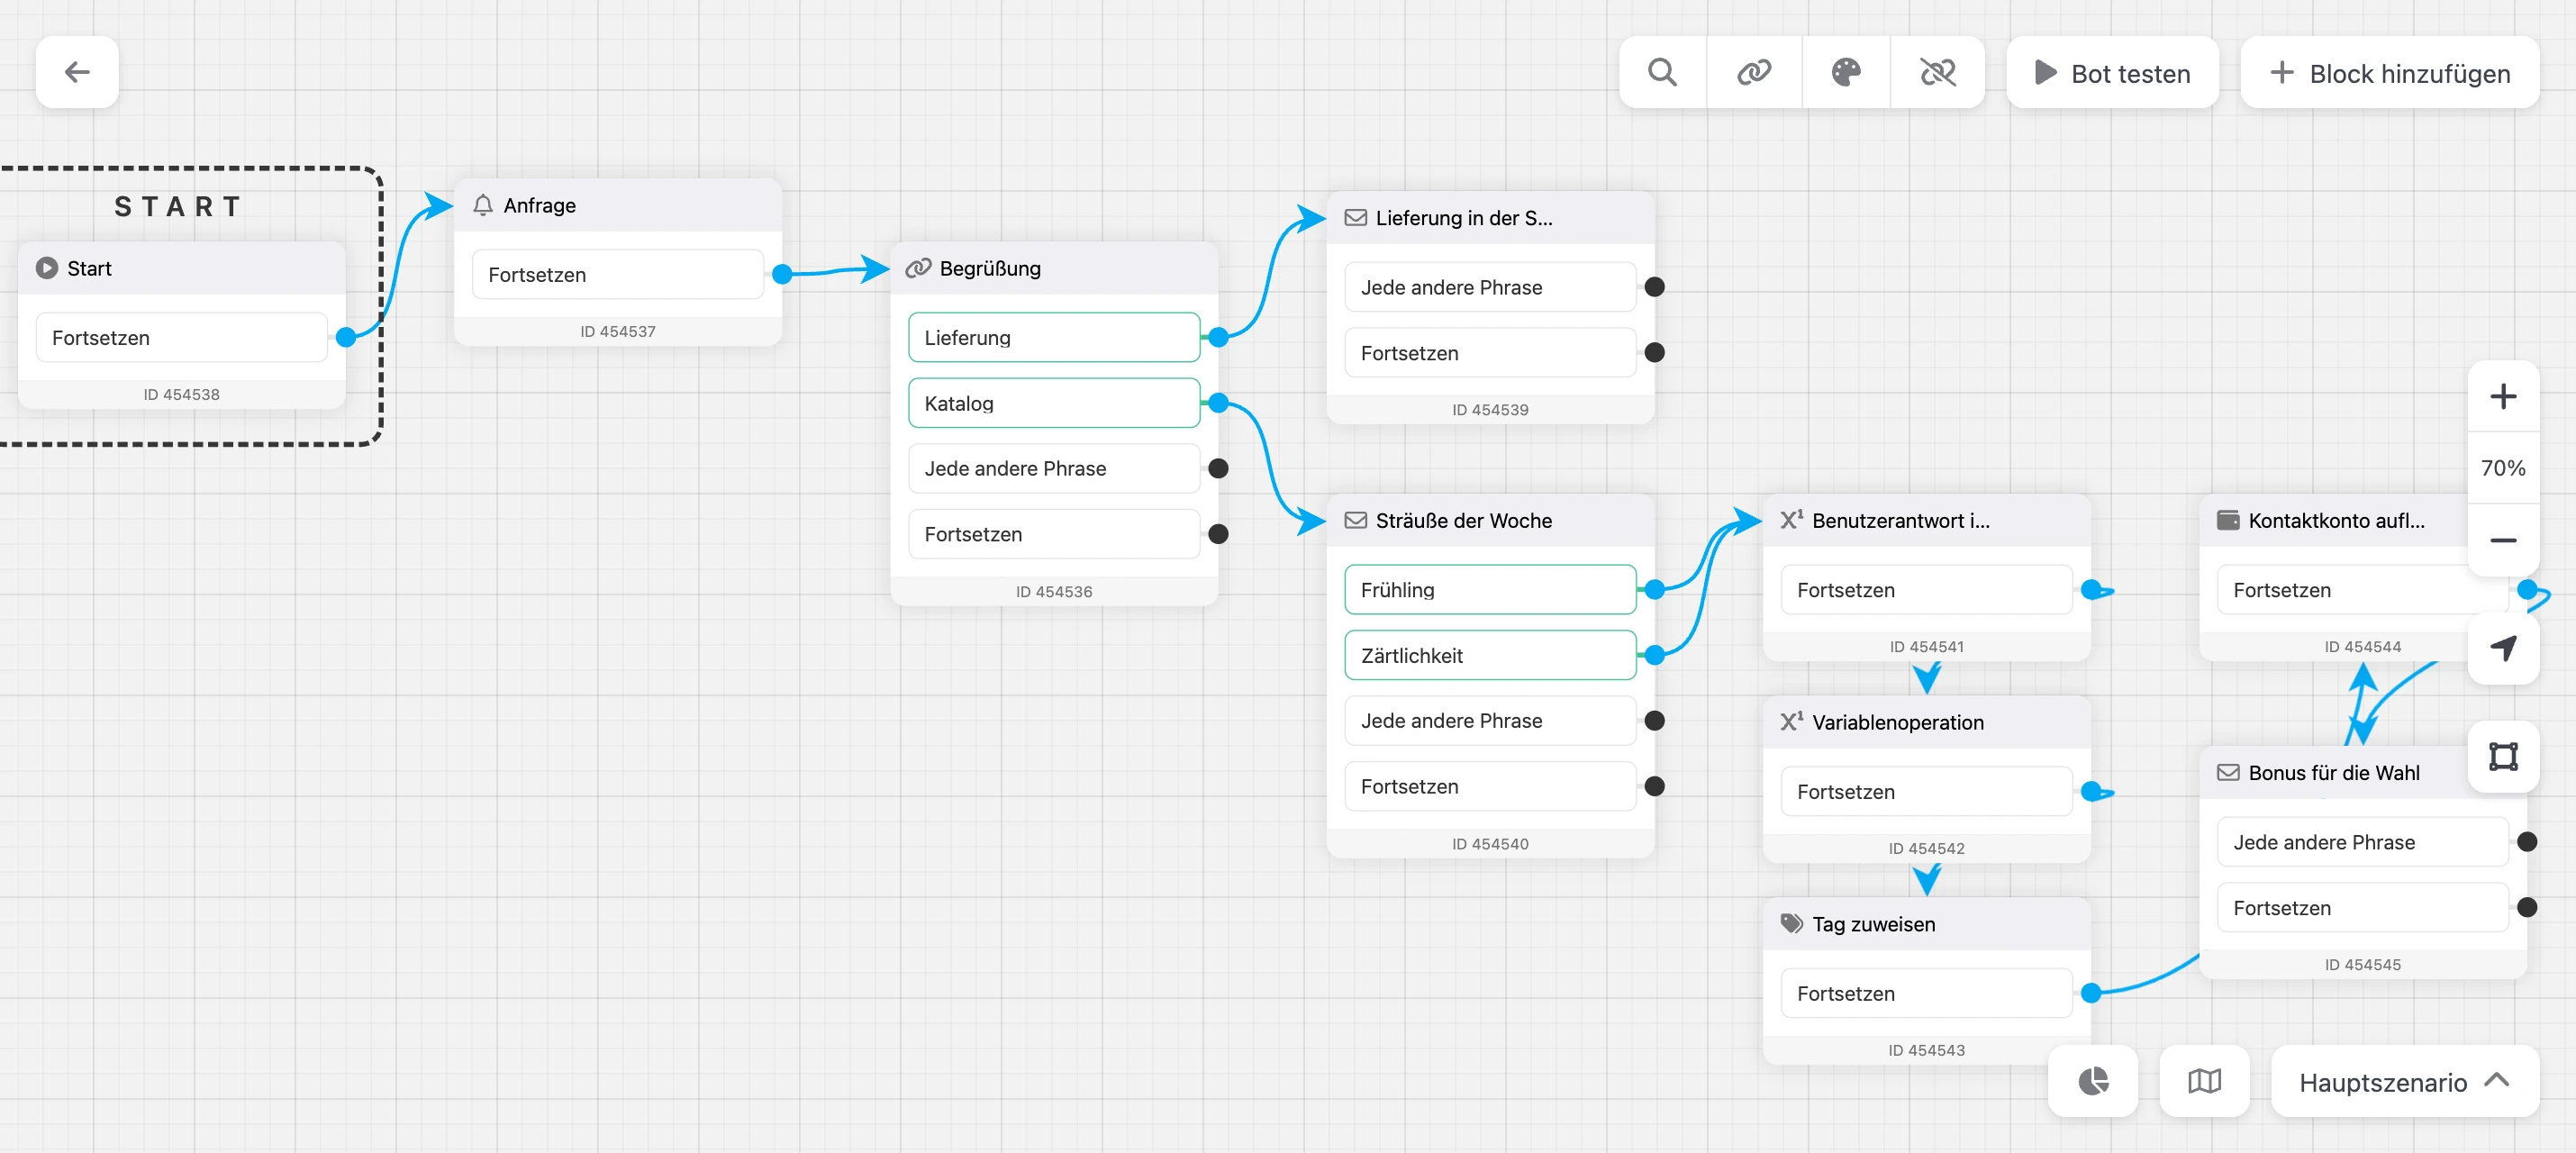This screenshot has height=1153, width=2576.
Task: Run the Bot testen button
Action: click(x=2112, y=72)
